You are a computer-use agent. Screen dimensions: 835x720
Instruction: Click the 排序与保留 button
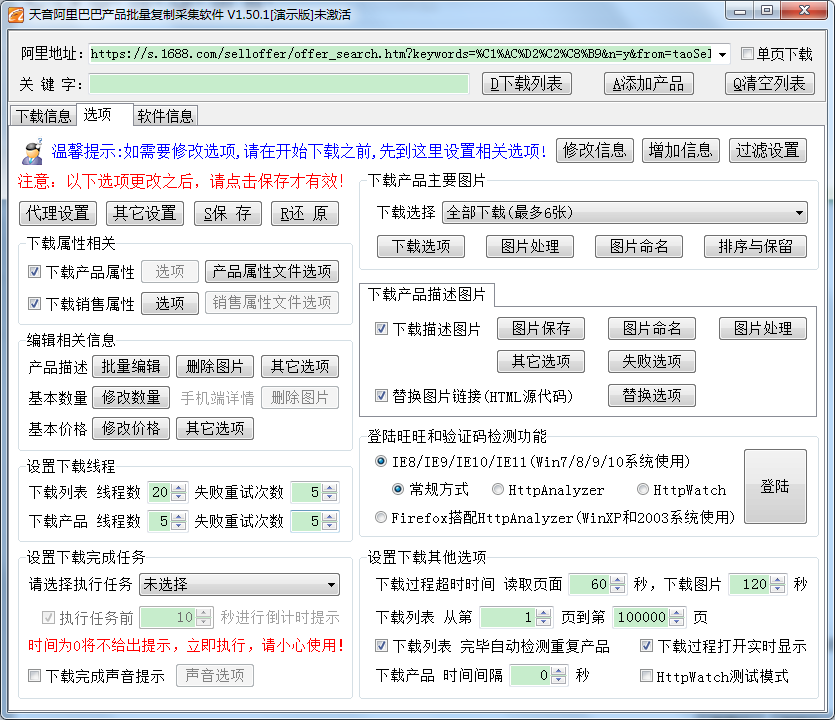click(x=755, y=246)
